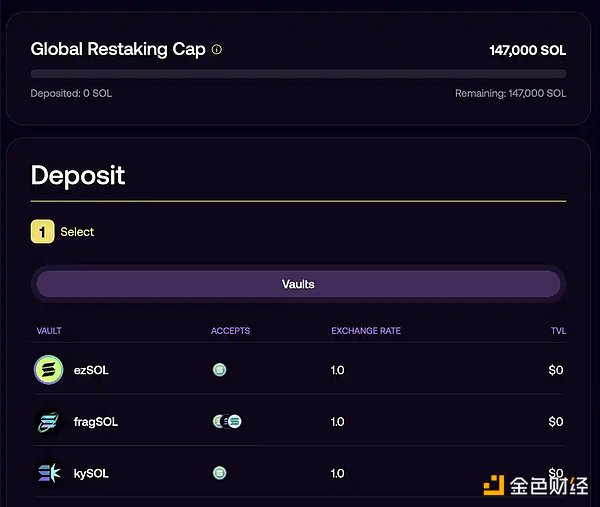Screen dimensions: 600x507
Task: Click the info icon beside Global Restaking Cap
Action: tap(217, 49)
